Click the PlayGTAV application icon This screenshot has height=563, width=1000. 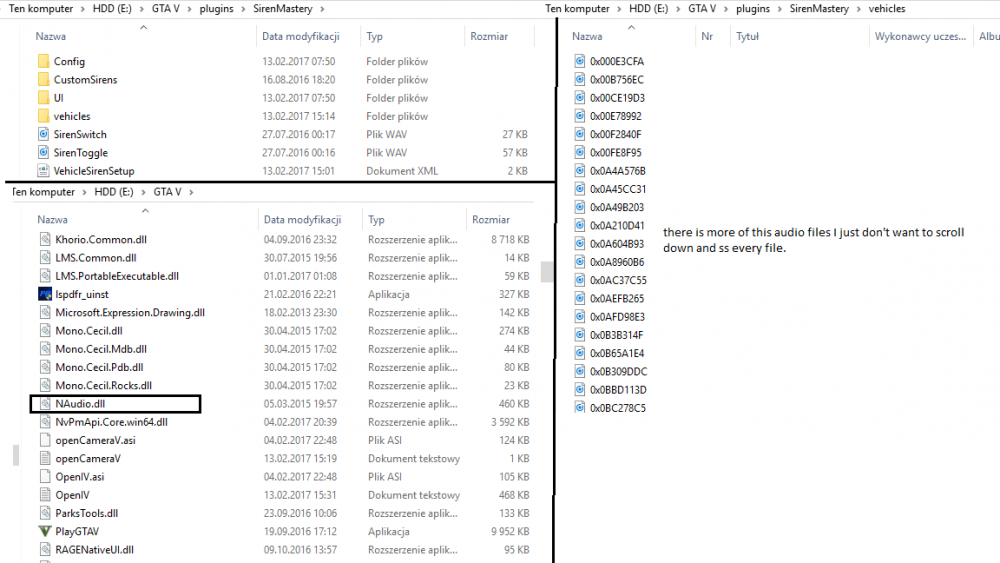tap(45, 531)
